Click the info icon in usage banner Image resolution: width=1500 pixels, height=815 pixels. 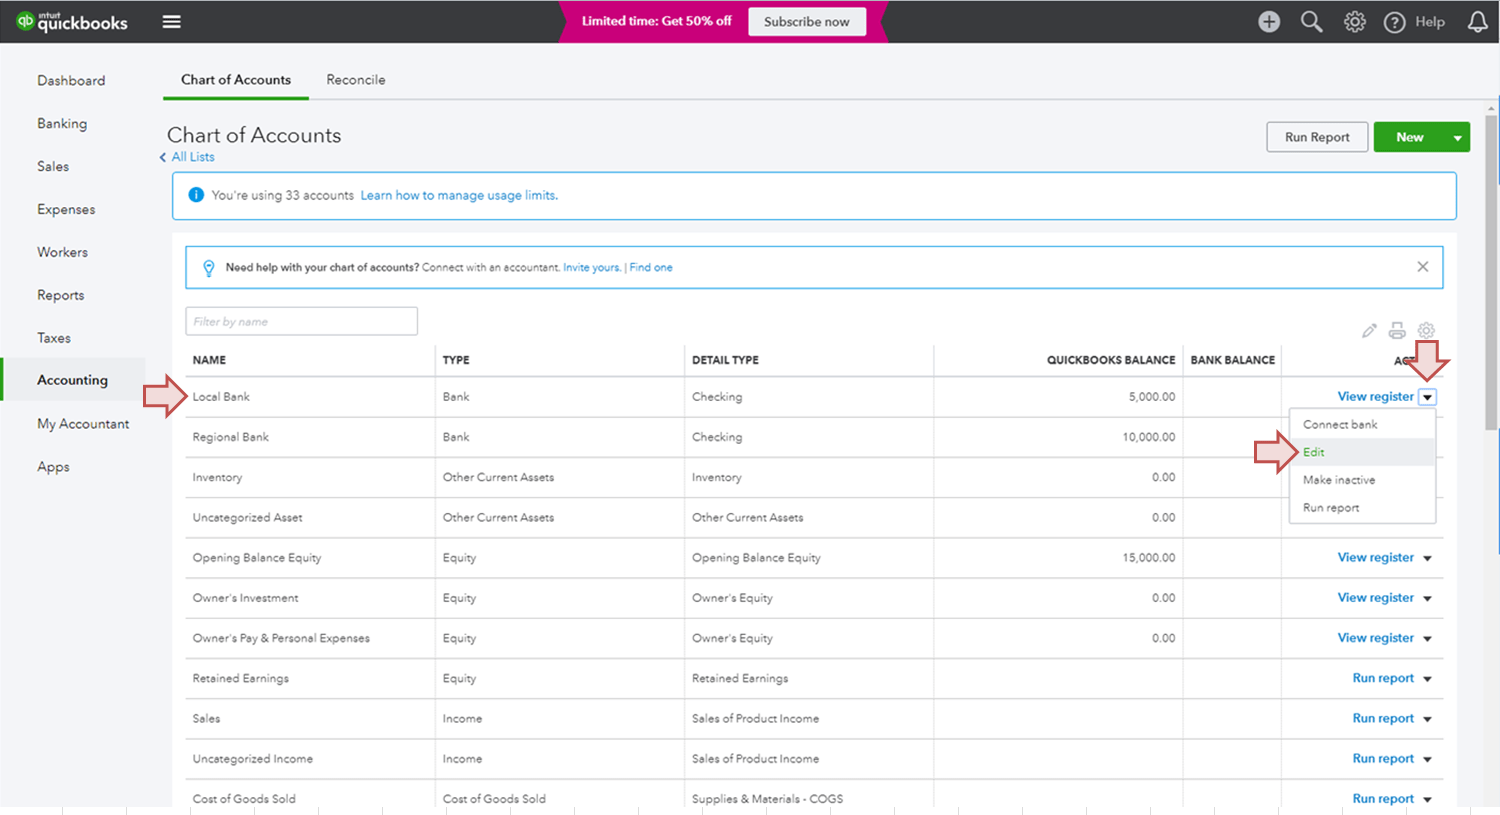coord(196,195)
